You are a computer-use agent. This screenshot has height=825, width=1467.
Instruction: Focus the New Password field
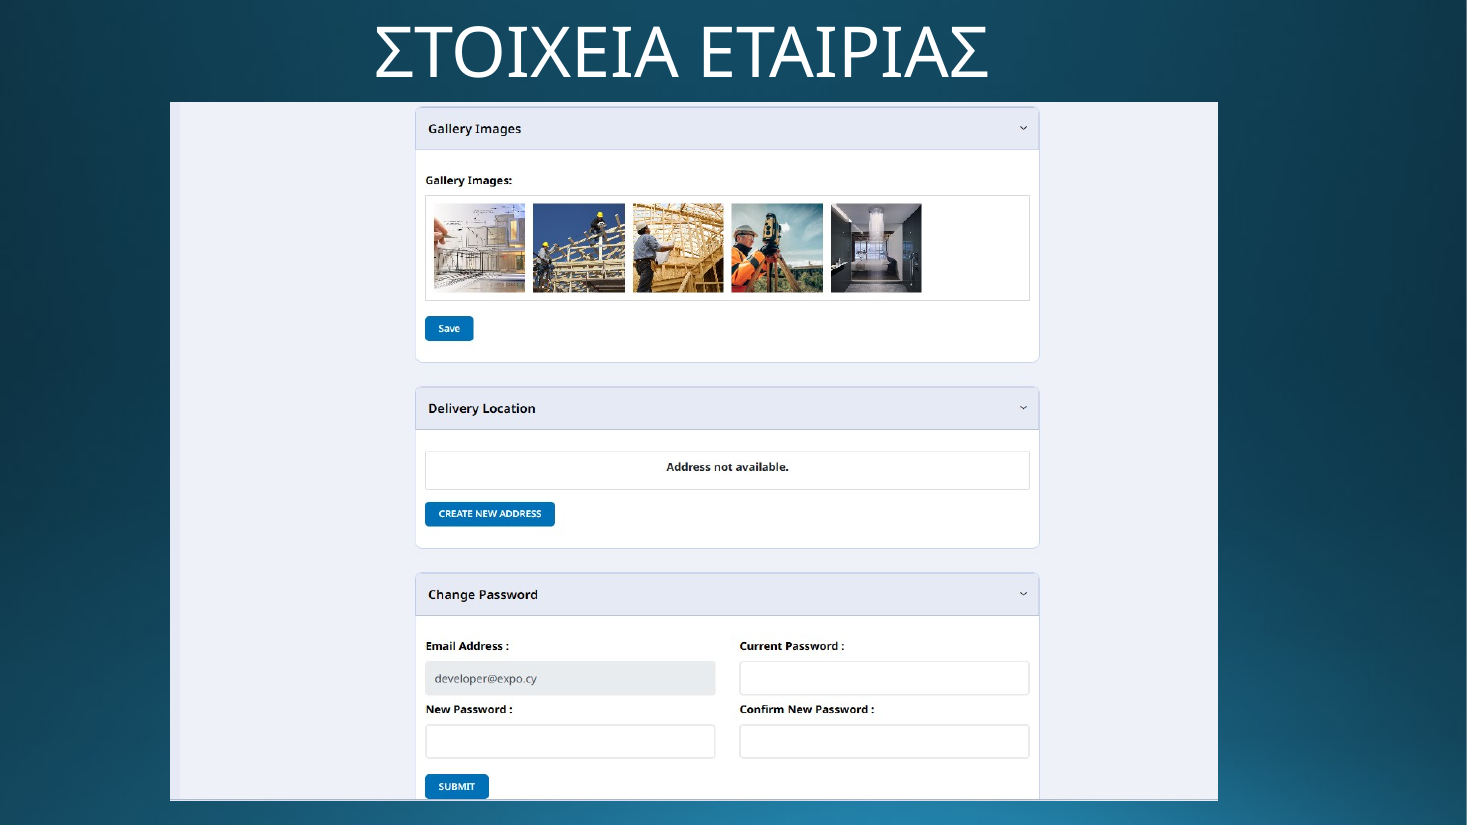[x=570, y=742]
